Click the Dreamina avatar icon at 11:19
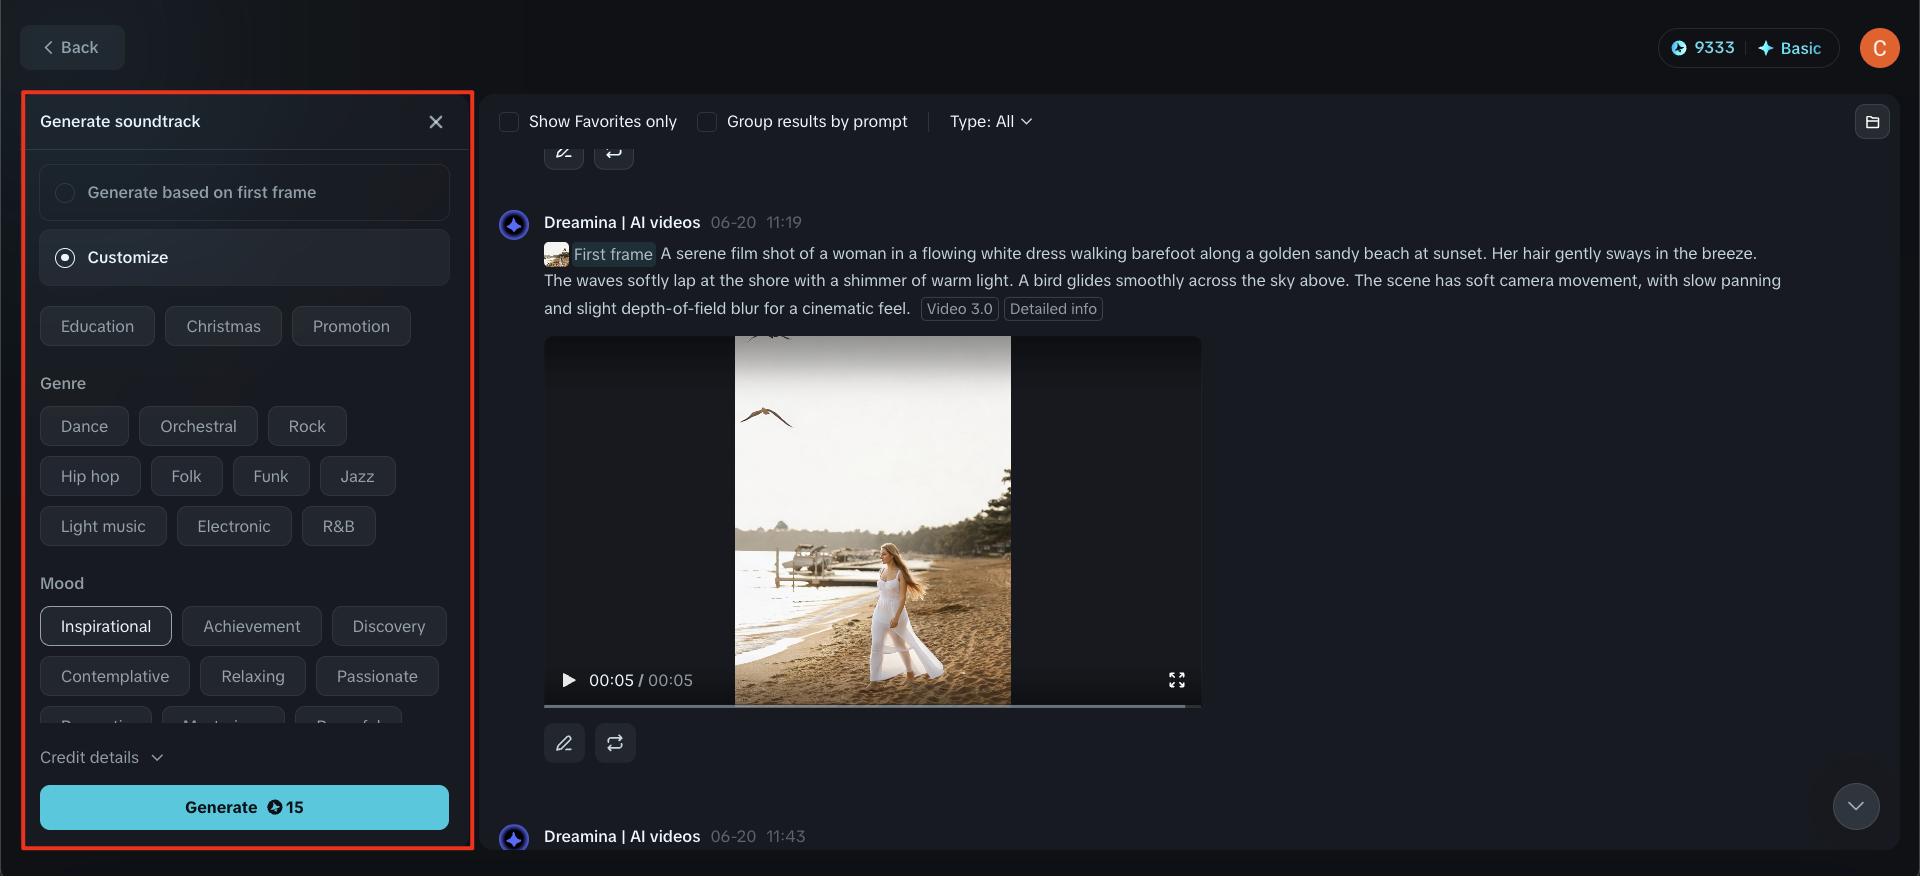Viewport: 1920px width, 876px height. pyautogui.click(x=514, y=224)
